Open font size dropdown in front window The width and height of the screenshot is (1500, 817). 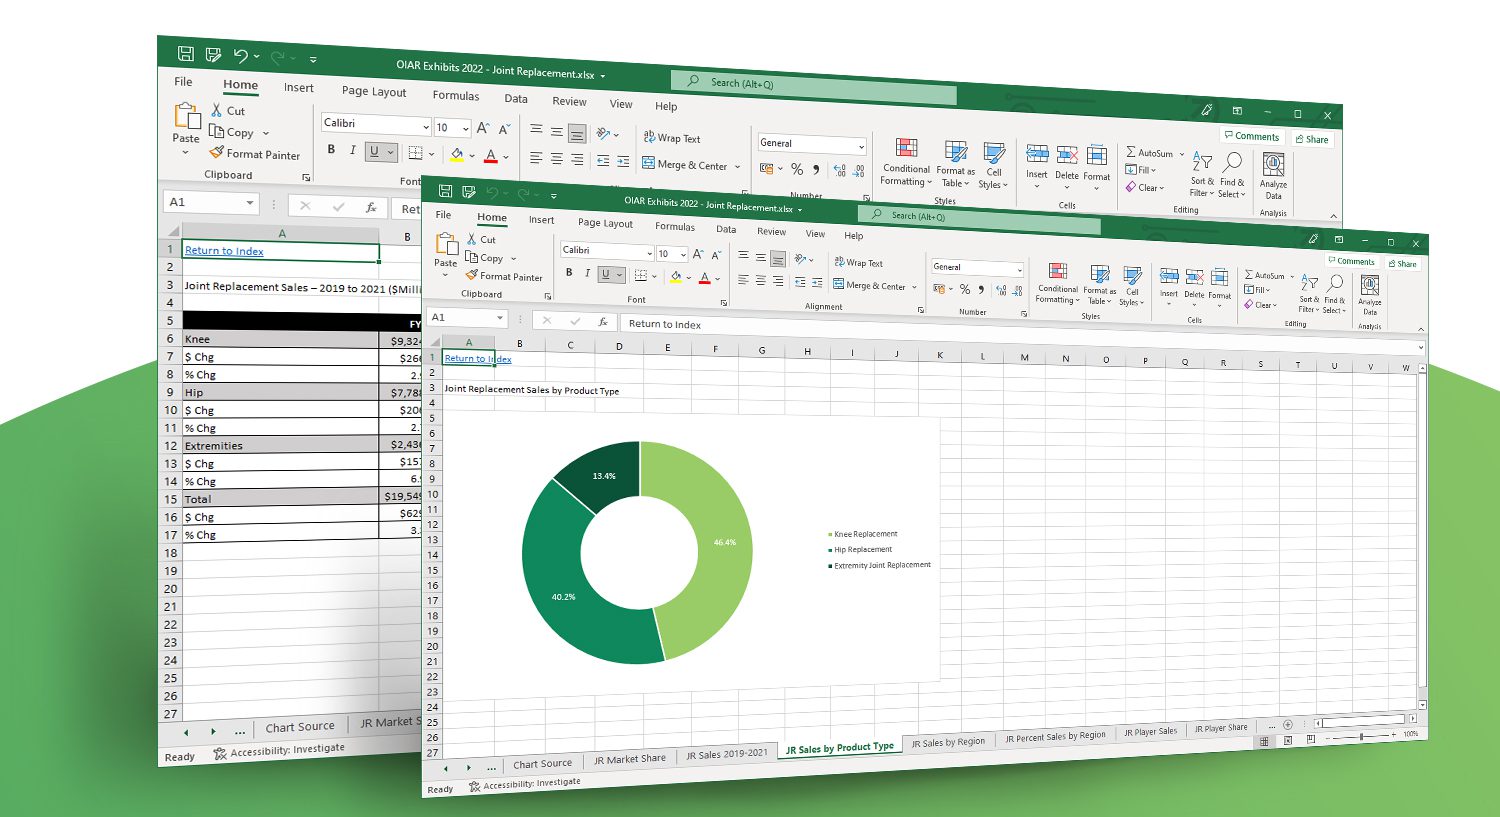[x=683, y=254]
